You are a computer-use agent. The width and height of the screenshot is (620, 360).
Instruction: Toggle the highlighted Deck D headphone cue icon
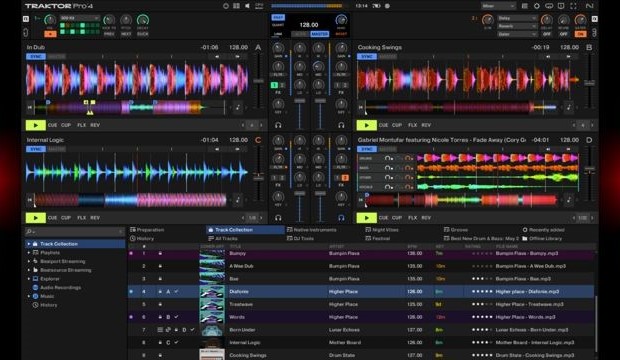point(341,218)
